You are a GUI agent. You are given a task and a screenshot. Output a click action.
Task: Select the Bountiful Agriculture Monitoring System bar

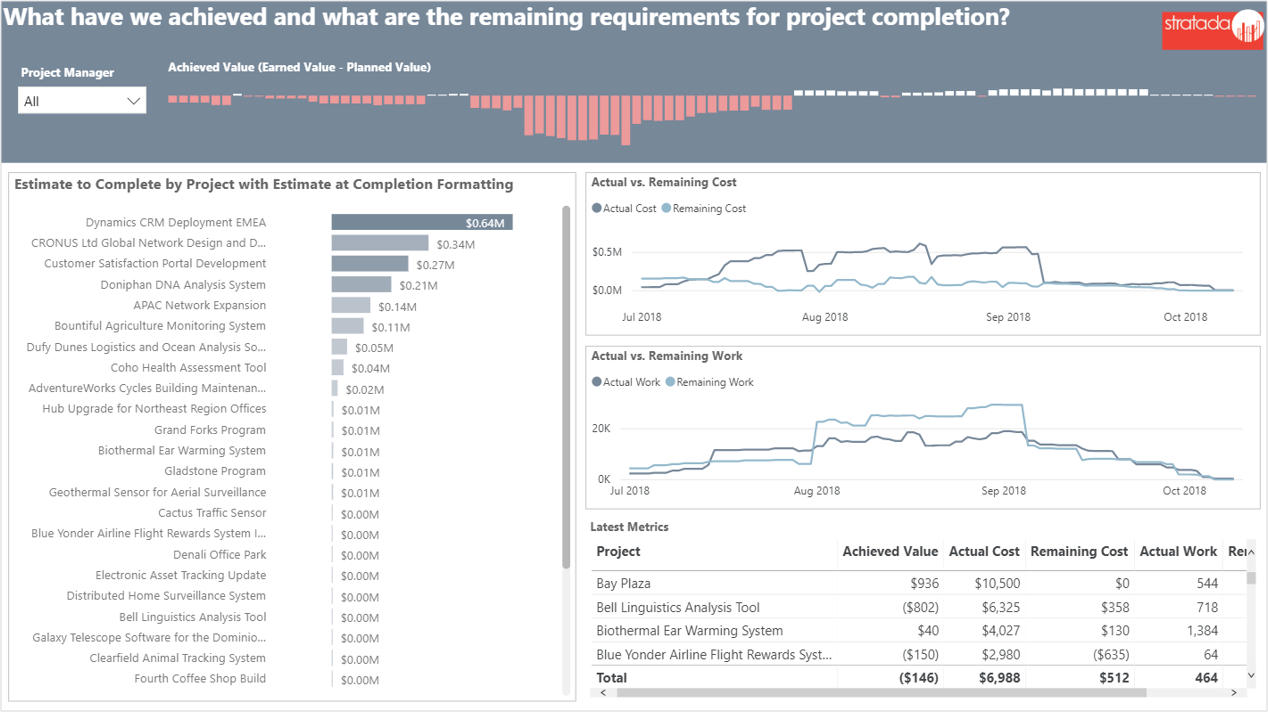(x=348, y=326)
